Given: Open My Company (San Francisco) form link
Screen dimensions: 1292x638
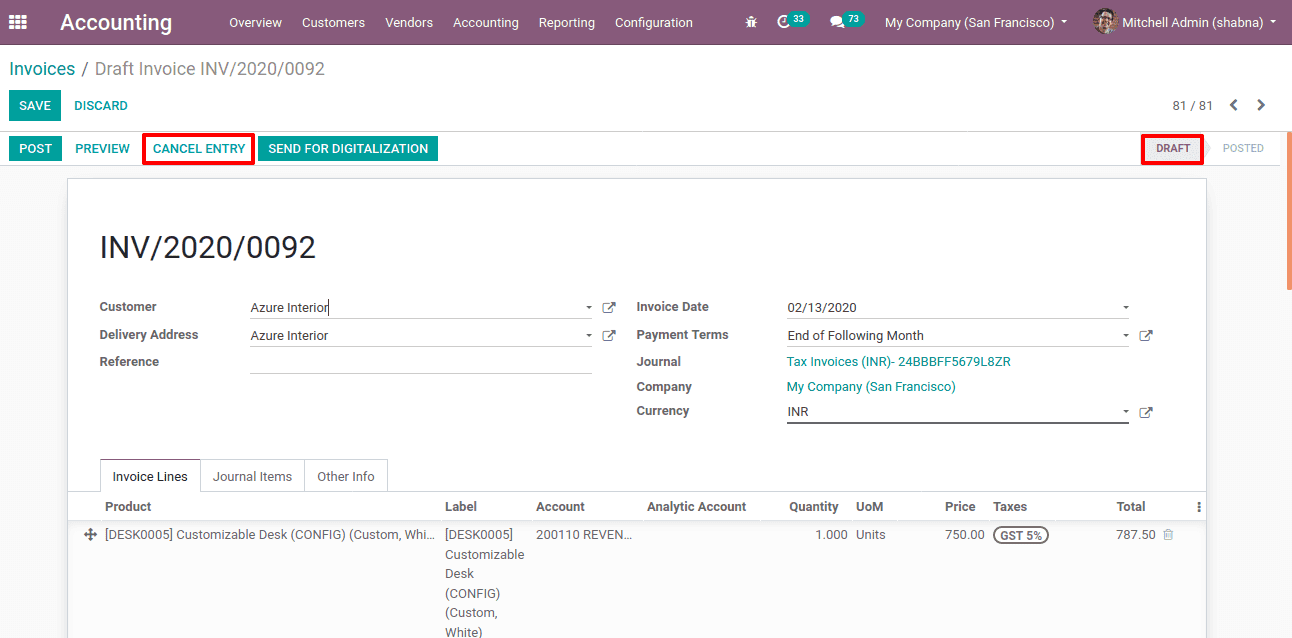Looking at the screenshot, I should pos(871,387).
